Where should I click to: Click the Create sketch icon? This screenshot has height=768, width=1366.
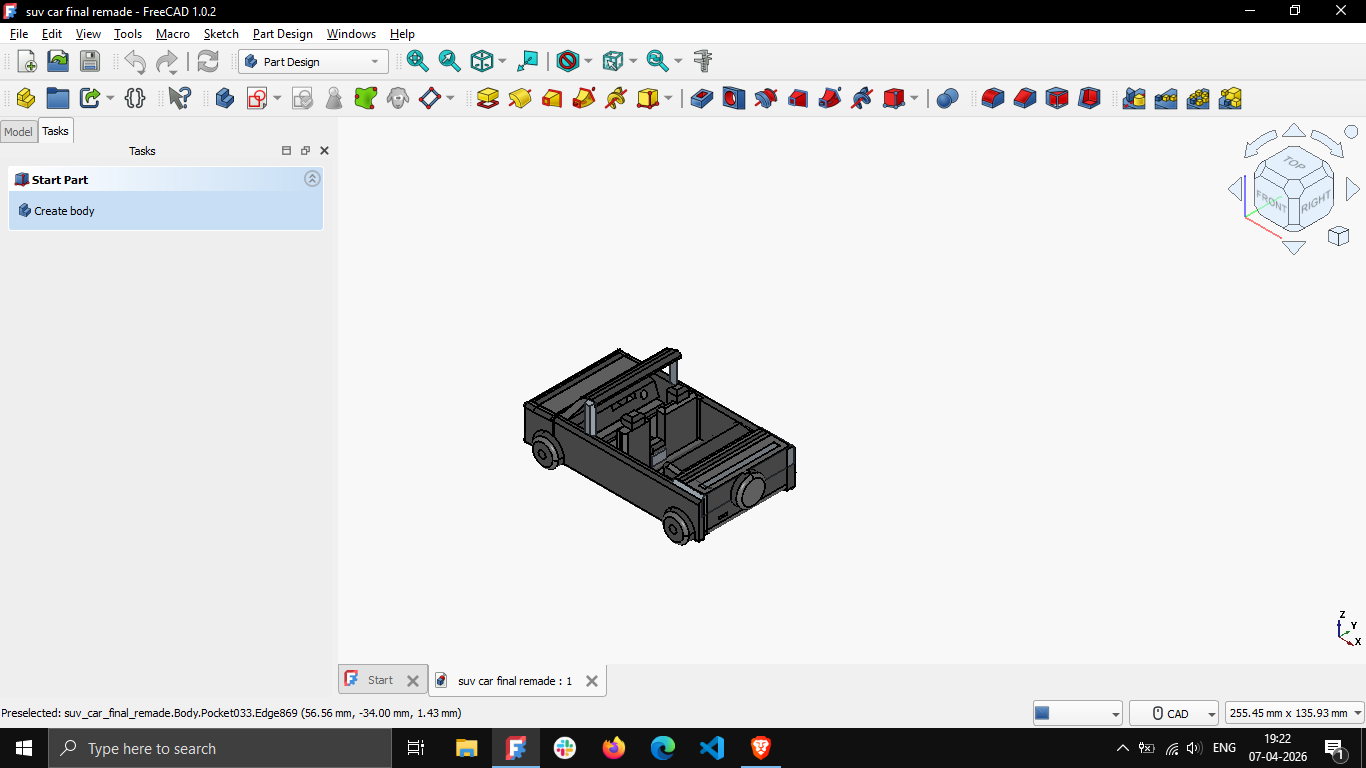point(257,98)
